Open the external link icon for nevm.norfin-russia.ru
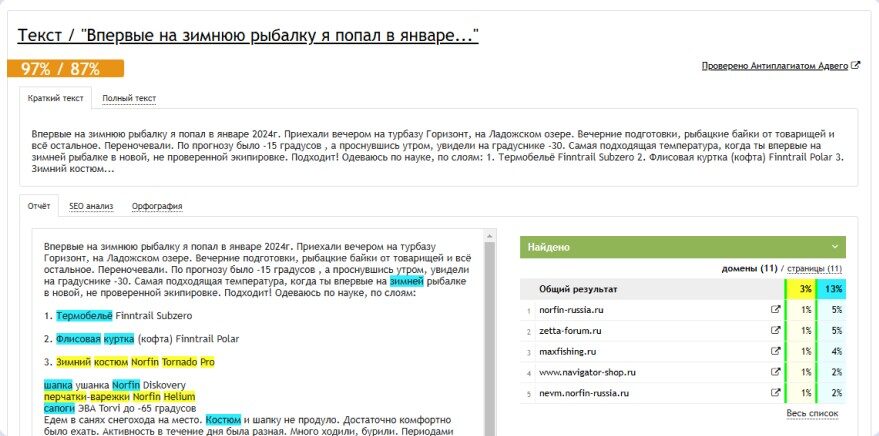The height and width of the screenshot is (436, 879). [775, 393]
